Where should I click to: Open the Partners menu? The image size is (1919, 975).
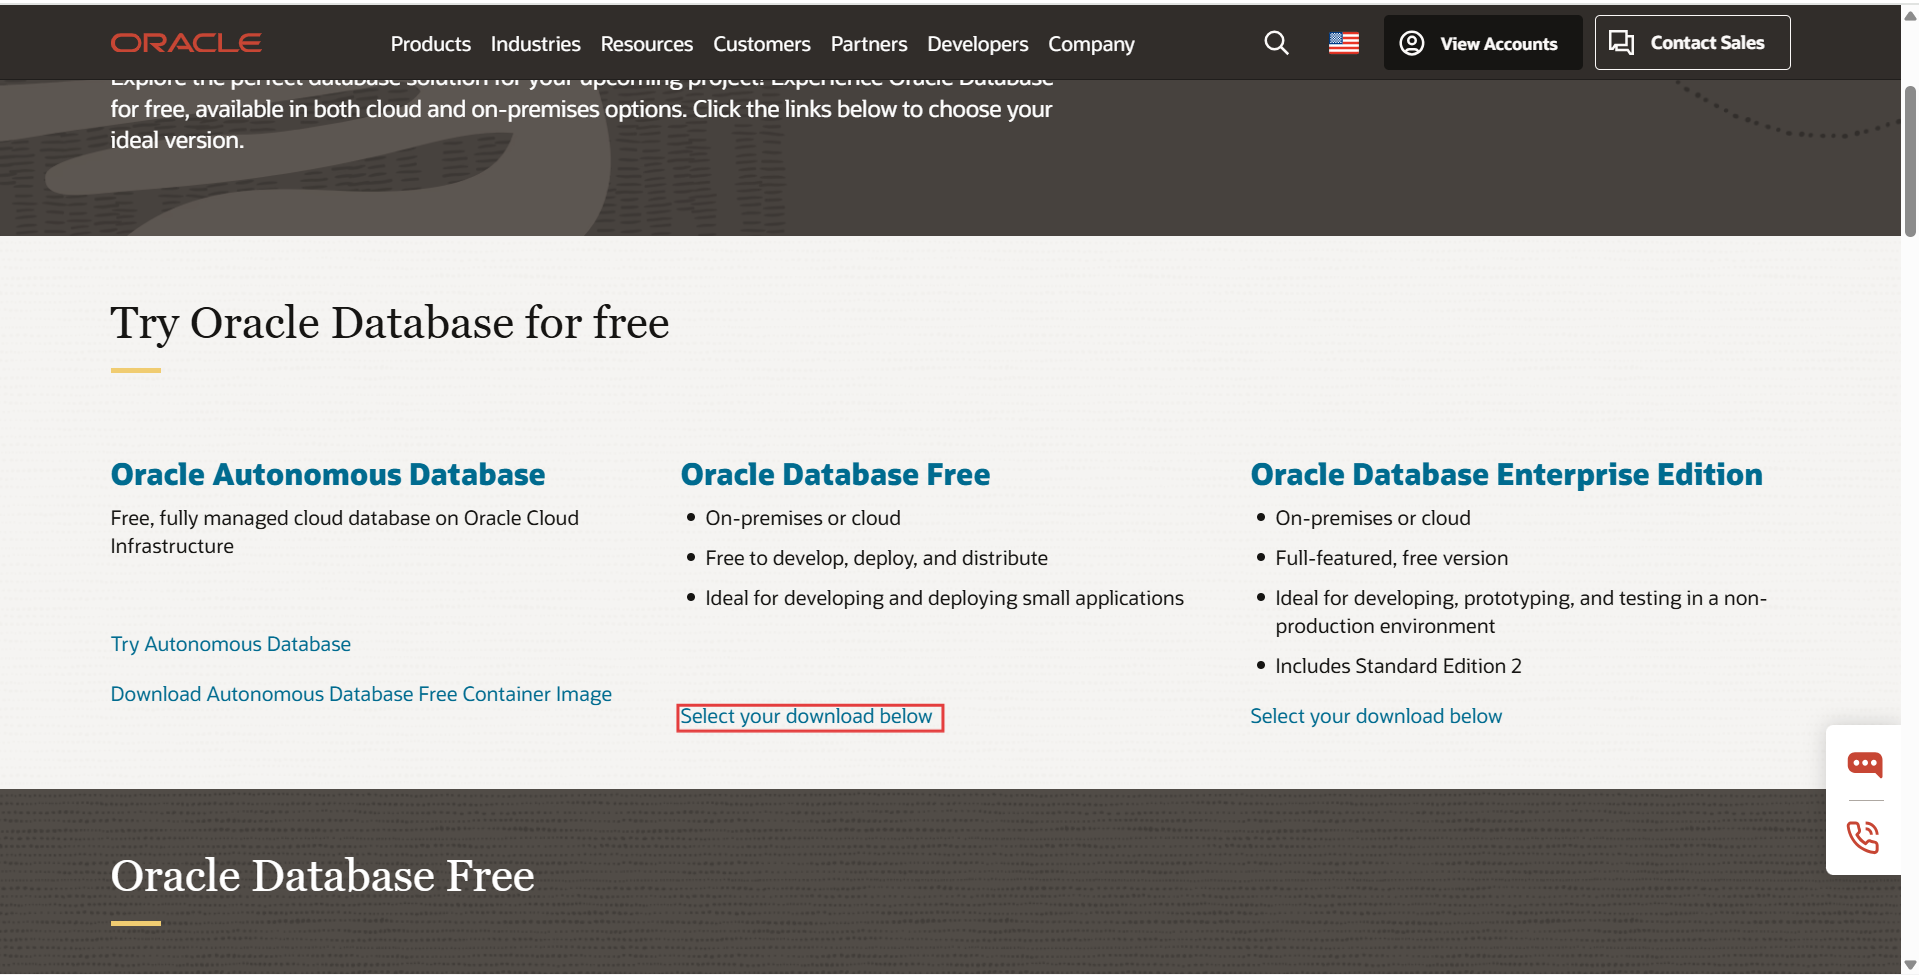pos(869,44)
